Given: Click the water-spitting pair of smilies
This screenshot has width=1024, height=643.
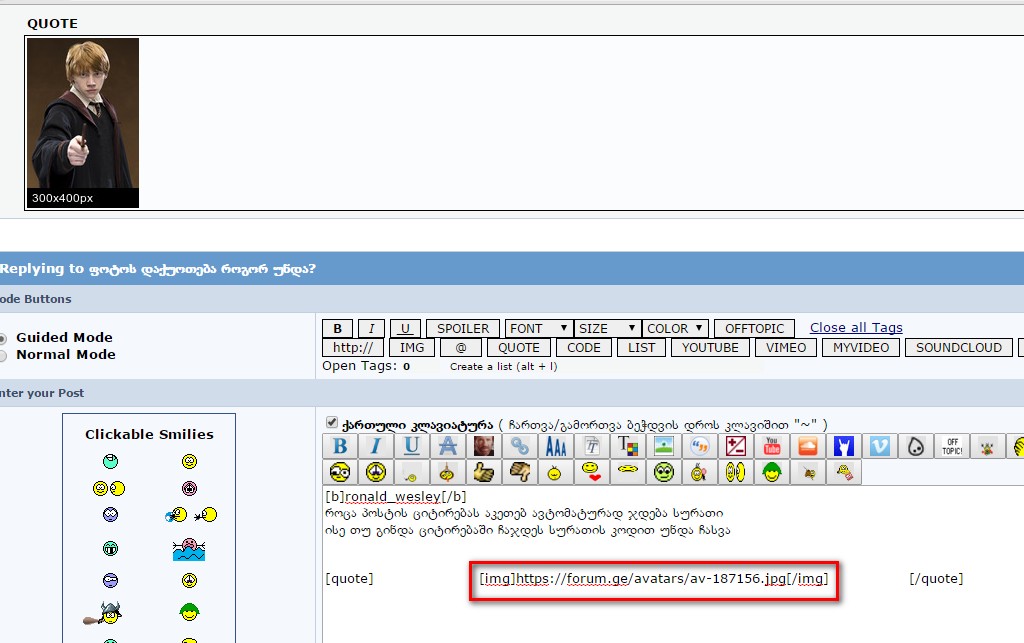Looking at the screenshot, I should 191,515.
